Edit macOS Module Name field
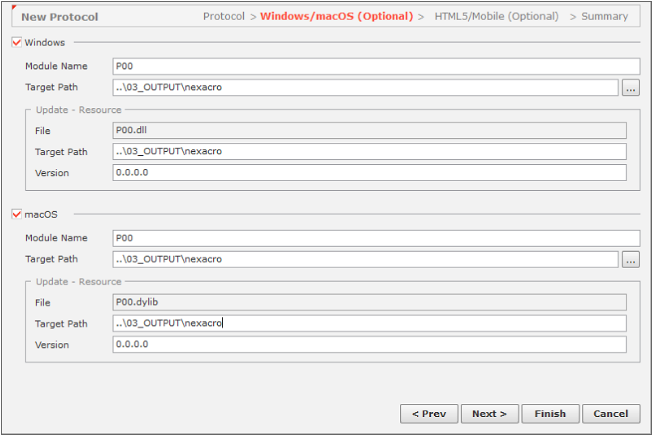This screenshot has width=652, height=435. [x=375, y=238]
